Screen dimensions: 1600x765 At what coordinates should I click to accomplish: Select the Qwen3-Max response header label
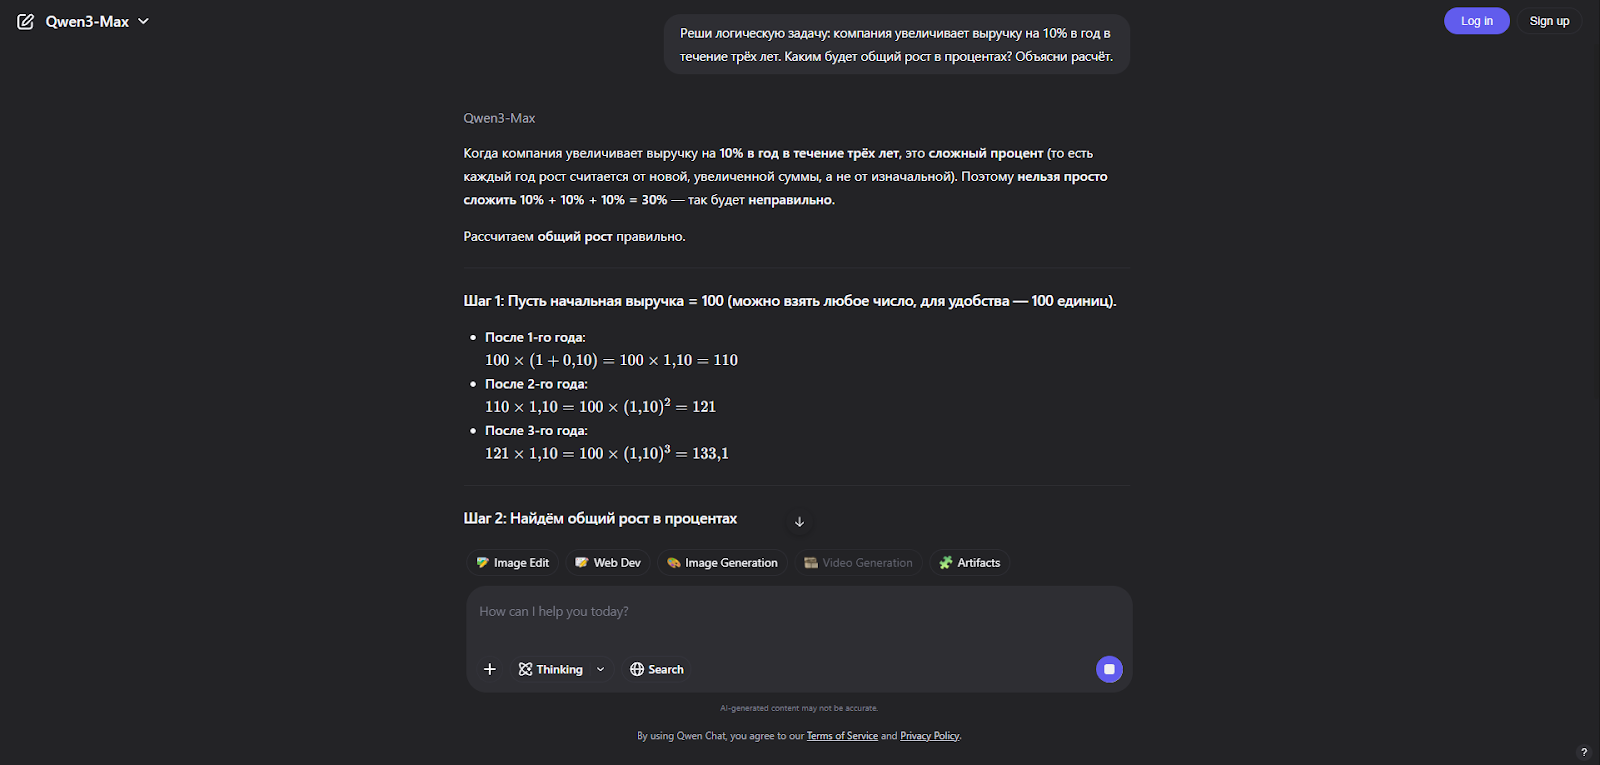coord(498,117)
